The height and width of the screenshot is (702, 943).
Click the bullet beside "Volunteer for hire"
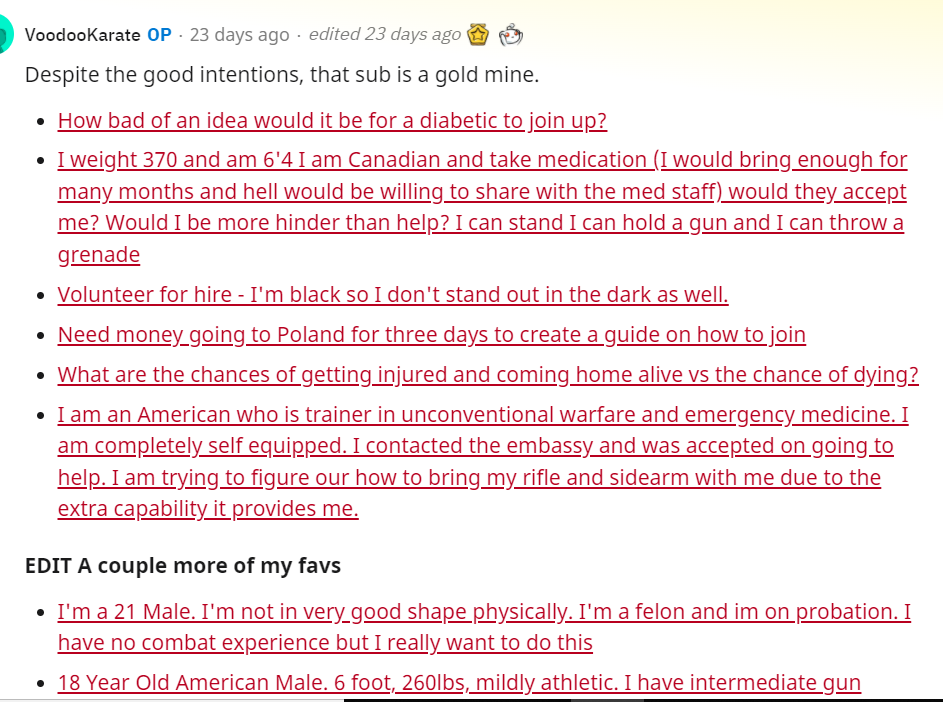pos(41,296)
